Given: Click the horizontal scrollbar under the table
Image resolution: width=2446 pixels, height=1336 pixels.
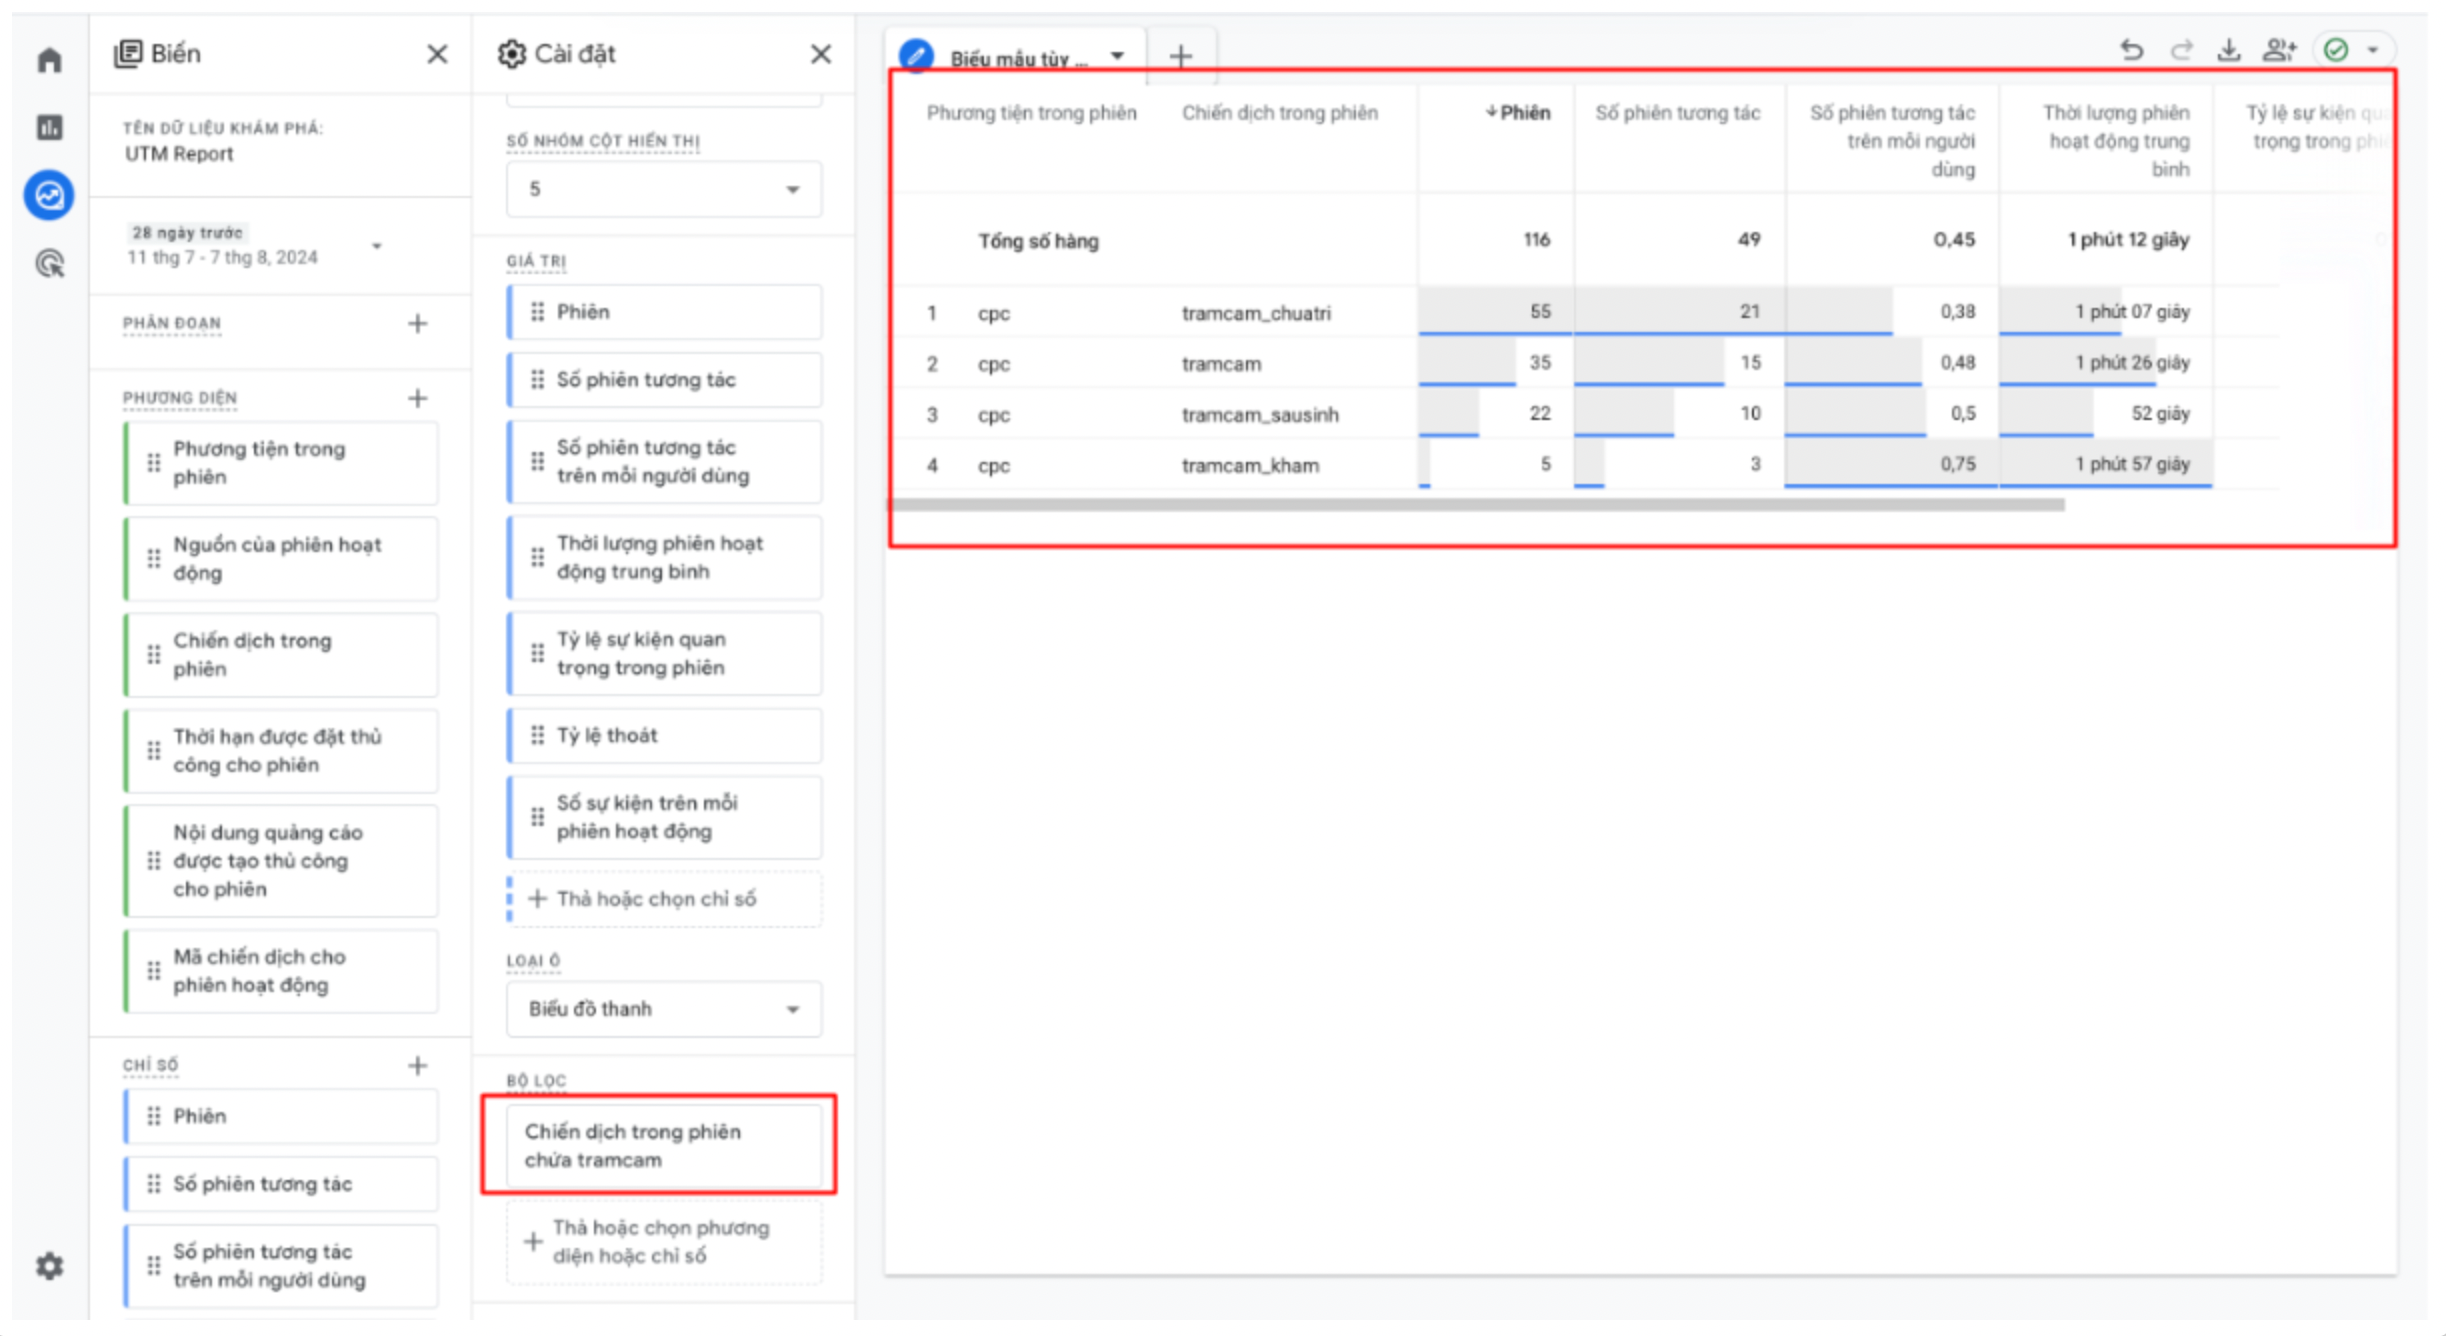Looking at the screenshot, I should click(x=1476, y=505).
